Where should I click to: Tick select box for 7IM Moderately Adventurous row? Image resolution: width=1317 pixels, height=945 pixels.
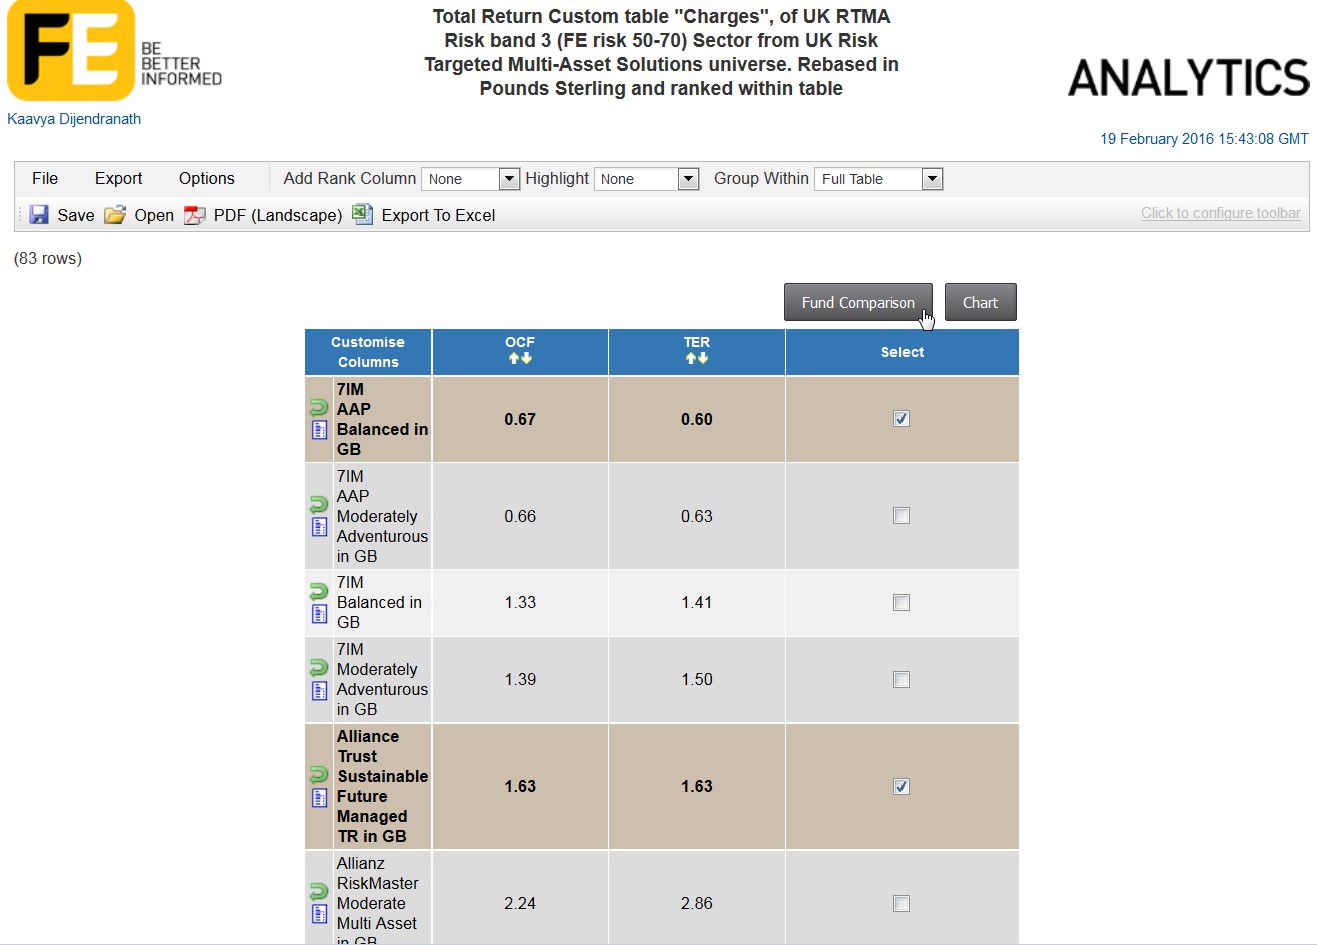click(x=901, y=680)
